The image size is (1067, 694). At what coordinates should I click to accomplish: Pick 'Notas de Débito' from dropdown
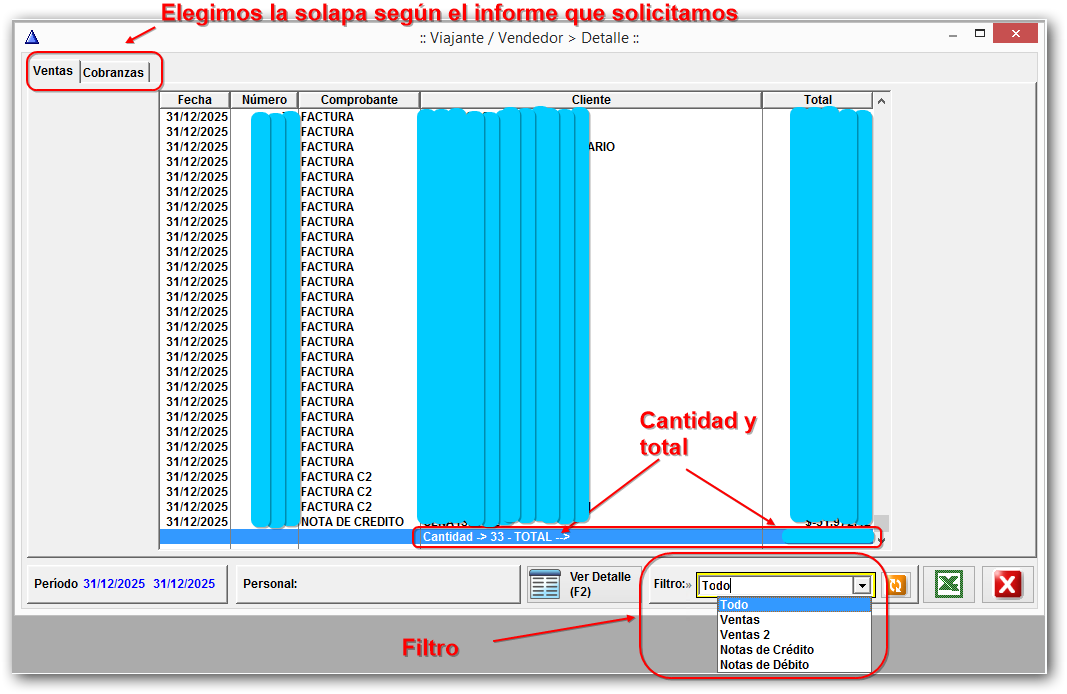(764, 665)
